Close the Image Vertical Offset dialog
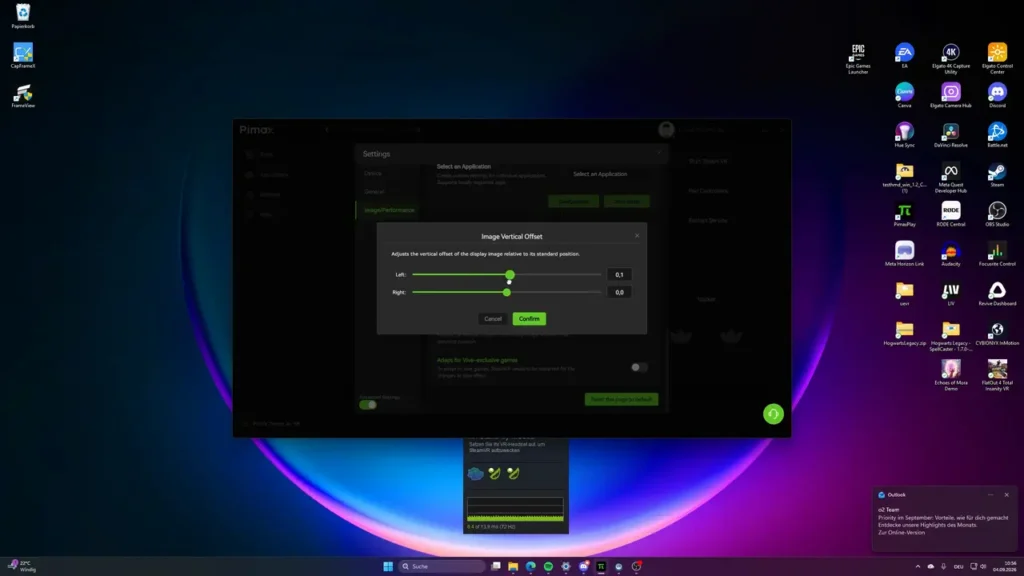This screenshot has width=1024, height=576. pos(637,236)
